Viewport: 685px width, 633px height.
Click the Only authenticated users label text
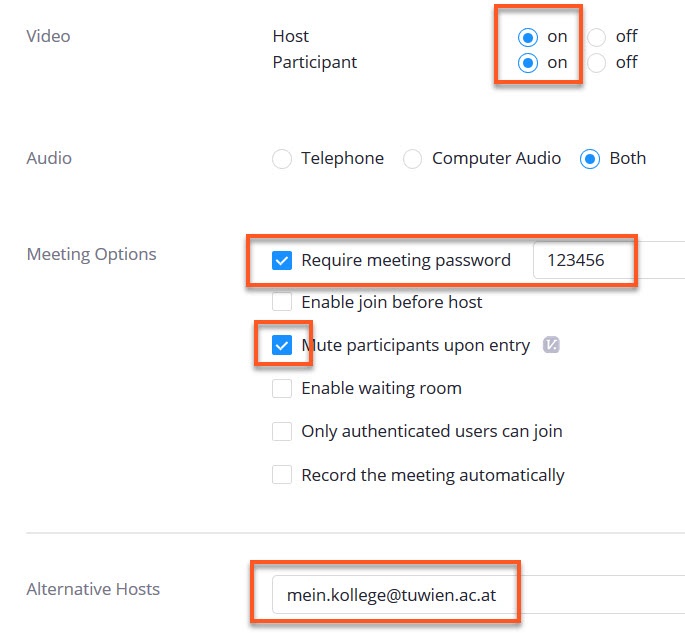tap(432, 432)
